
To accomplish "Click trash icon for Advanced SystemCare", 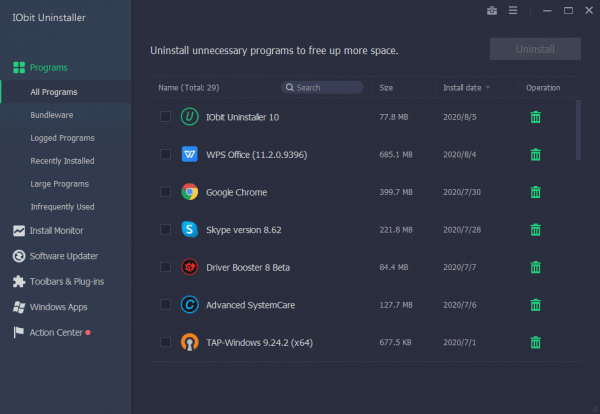I will tap(535, 305).
